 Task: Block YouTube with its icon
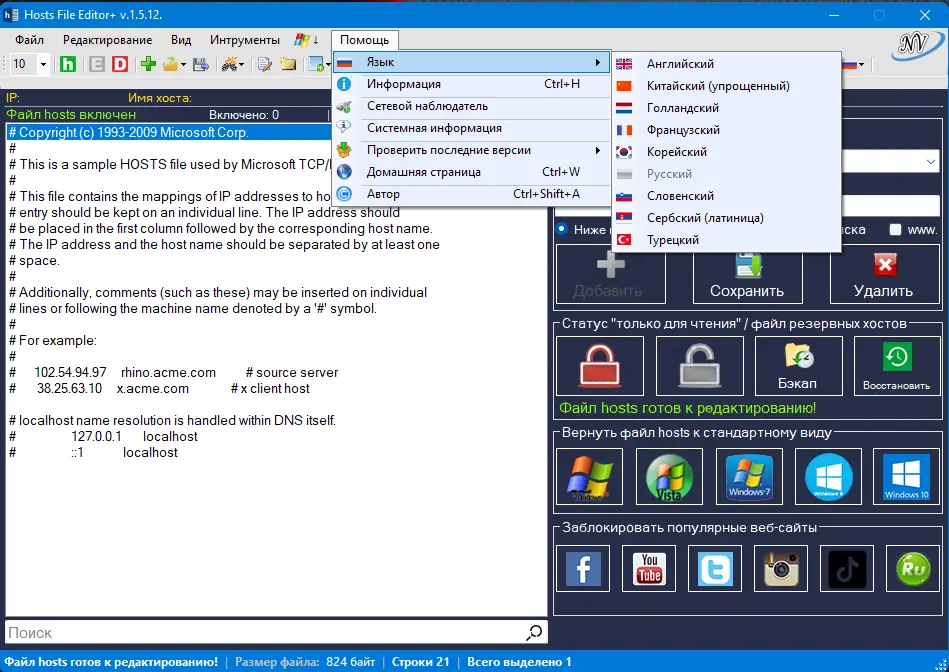tap(649, 568)
